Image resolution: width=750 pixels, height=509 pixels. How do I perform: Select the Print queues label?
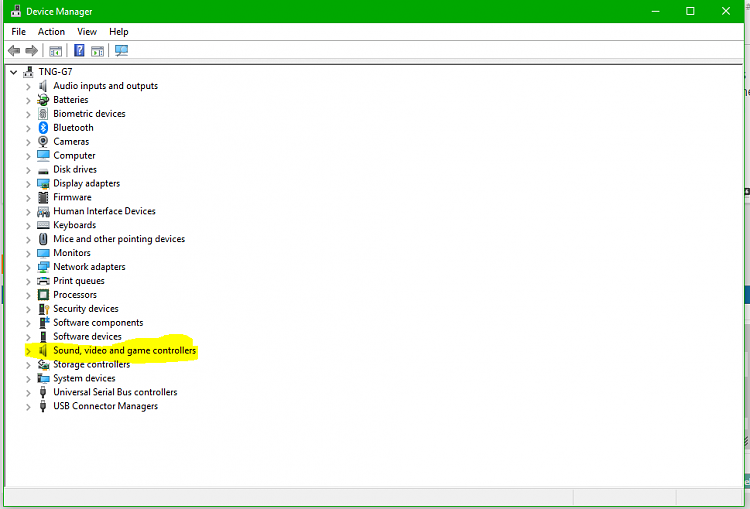(x=78, y=281)
